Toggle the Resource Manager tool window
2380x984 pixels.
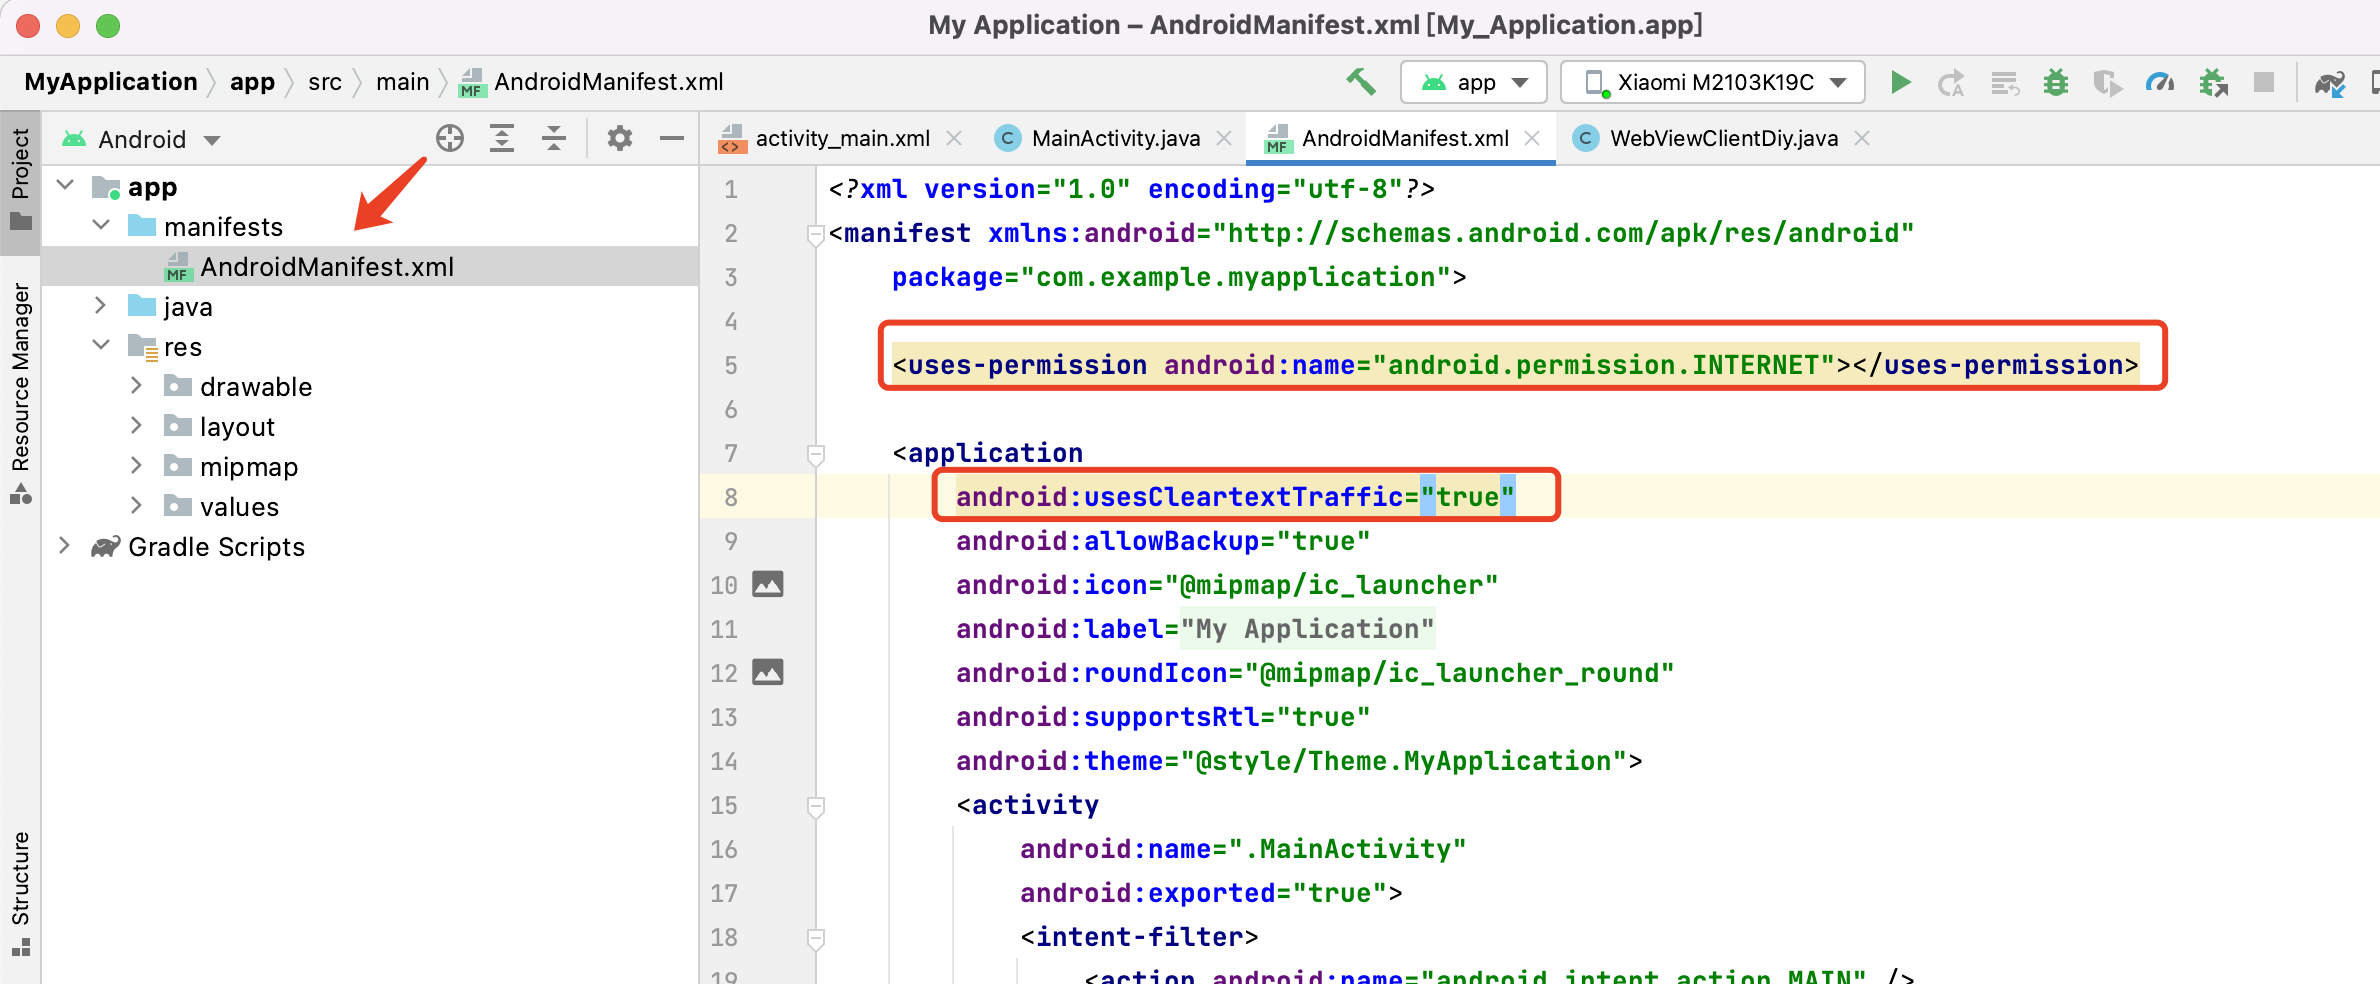tap(21, 393)
